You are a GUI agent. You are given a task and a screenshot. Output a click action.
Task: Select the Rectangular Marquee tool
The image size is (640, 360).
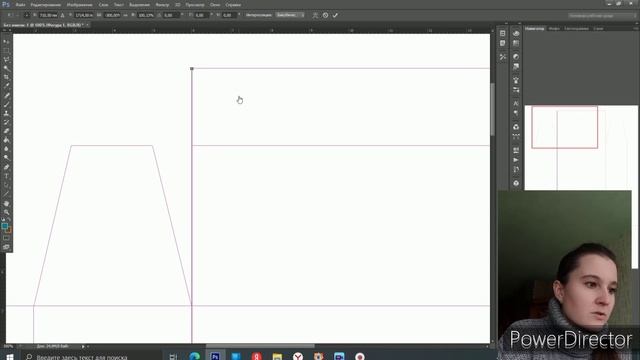[6, 51]
